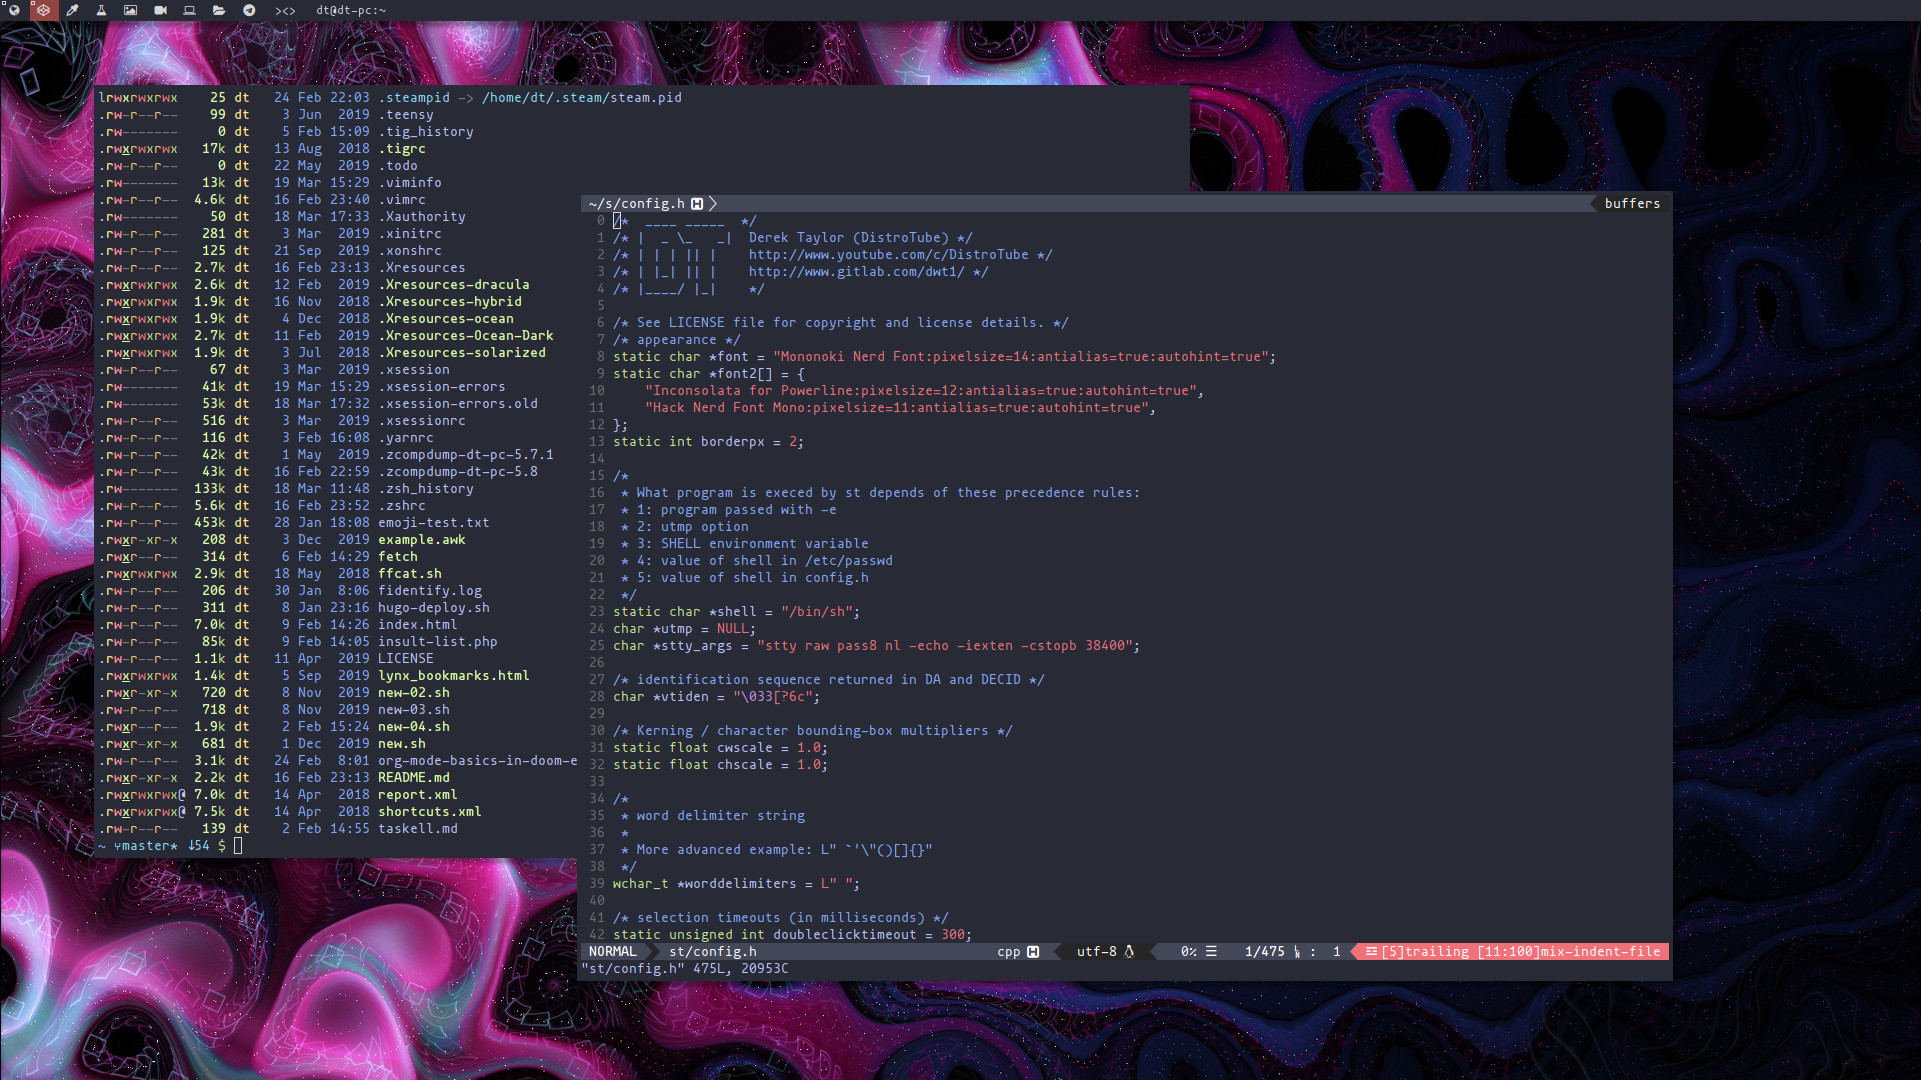The image size is (1921, 1080).
Task: Click the youtube.com/c/DistroTube URL in comment
Action: [888, 255]
